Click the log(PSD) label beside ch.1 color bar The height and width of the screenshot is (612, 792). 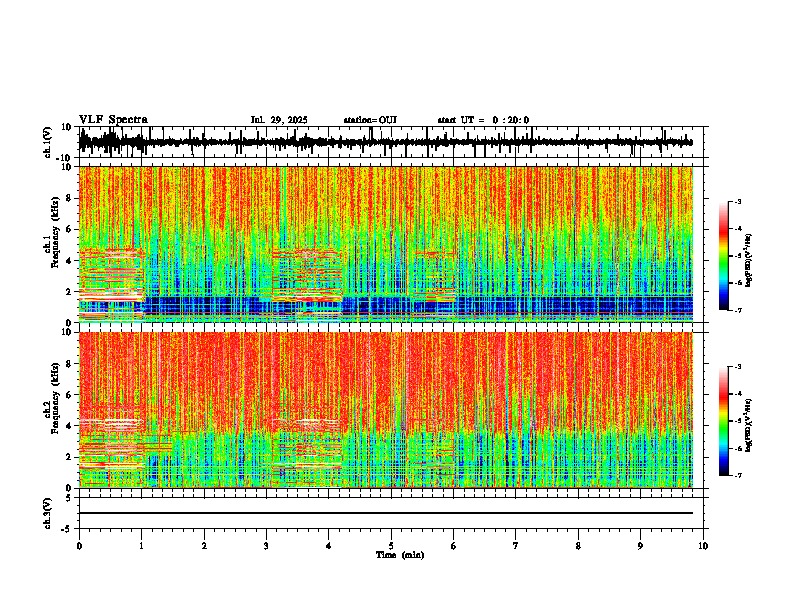[749, 261]
